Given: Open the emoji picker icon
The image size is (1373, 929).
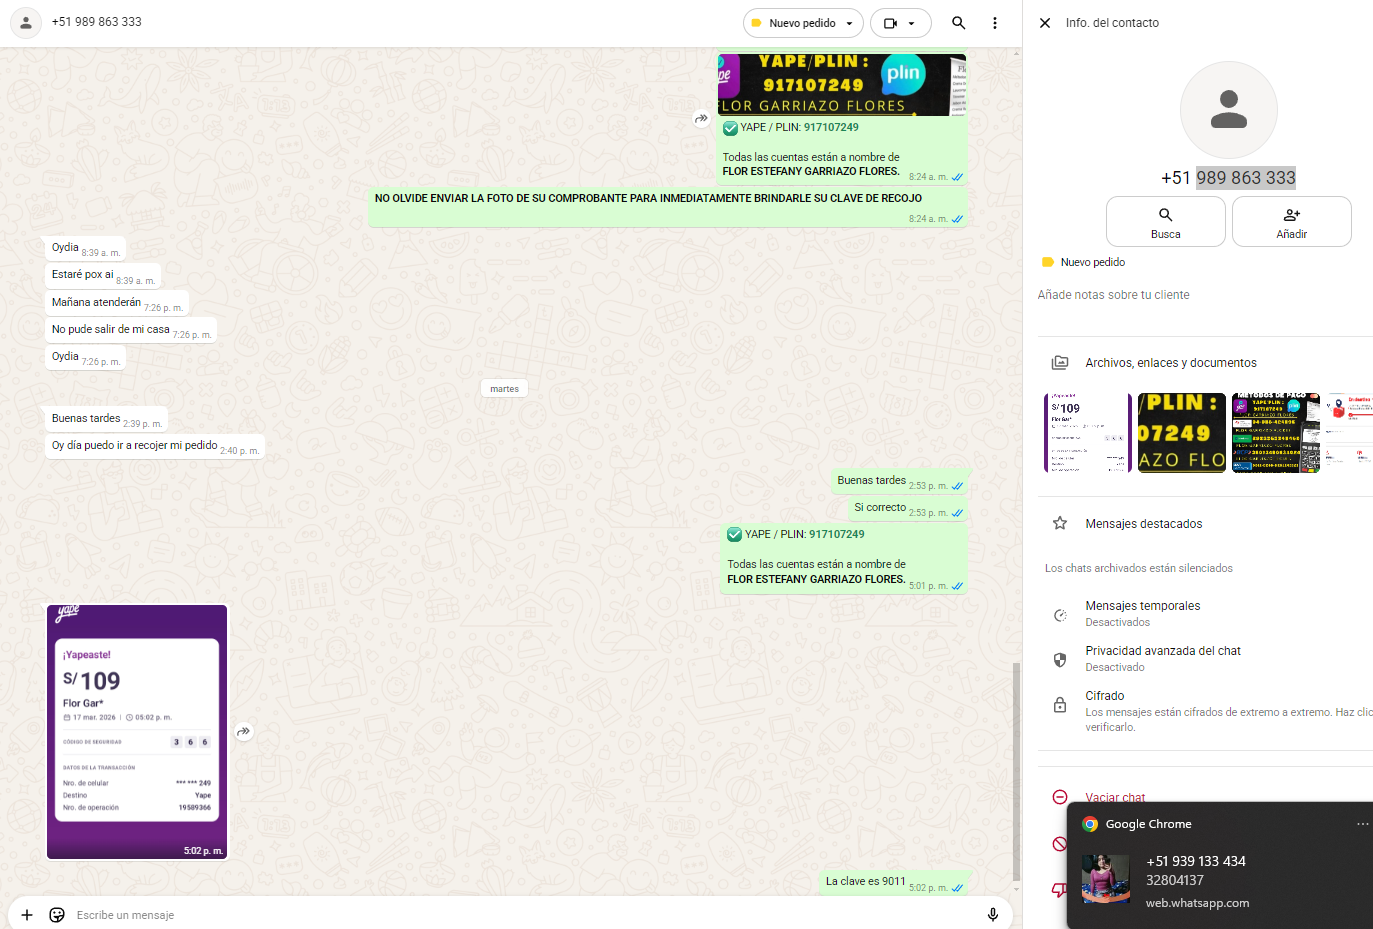Looking at the screenshot, I should [57, 914].
